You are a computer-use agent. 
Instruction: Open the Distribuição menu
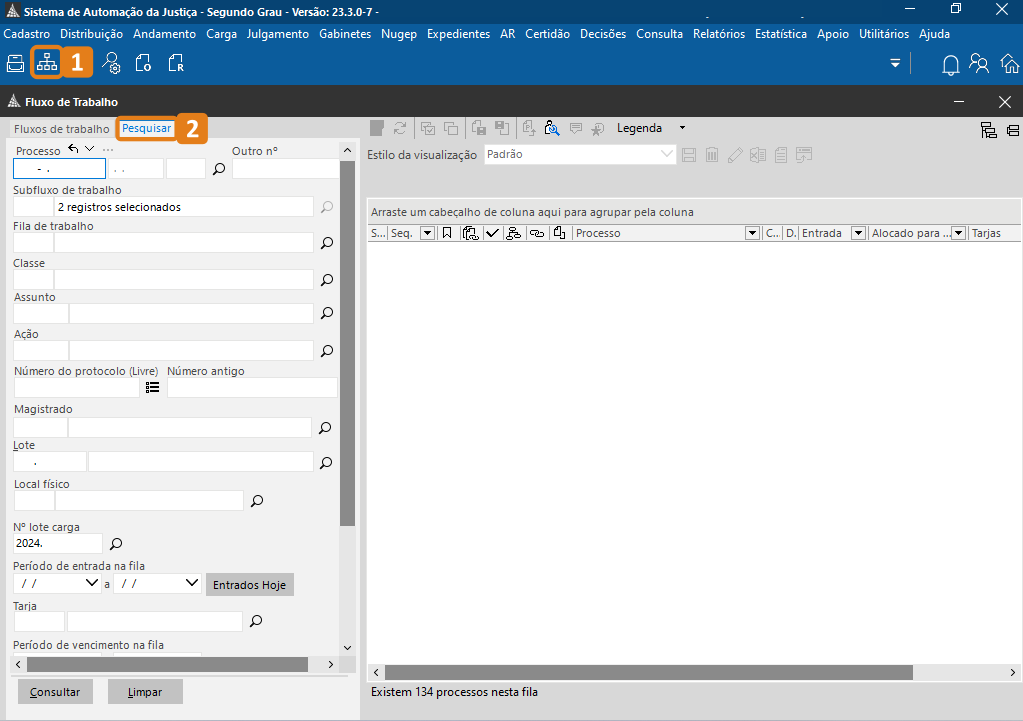pos(91,34)
